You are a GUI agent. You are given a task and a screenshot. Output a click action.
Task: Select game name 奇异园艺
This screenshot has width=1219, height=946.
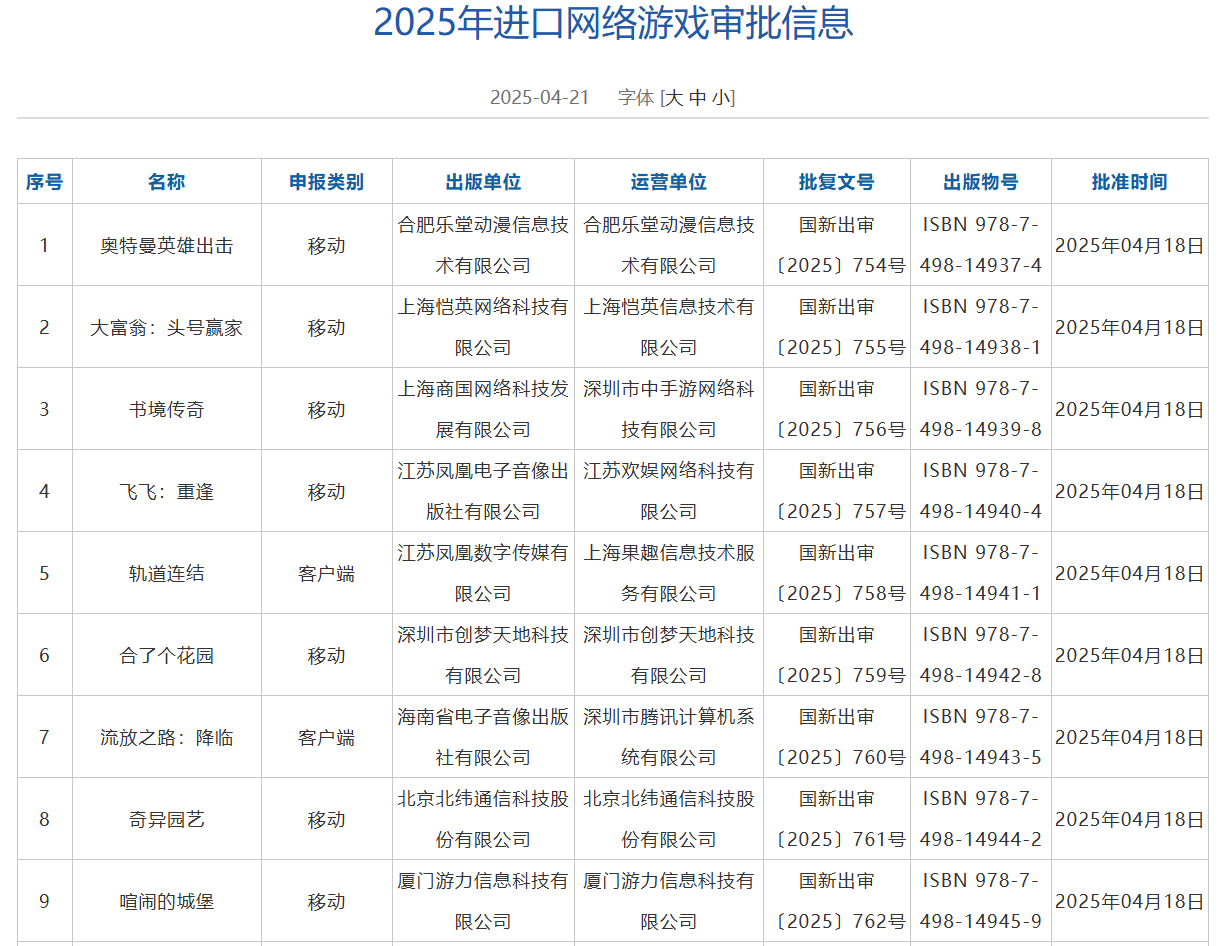(166, 819)
